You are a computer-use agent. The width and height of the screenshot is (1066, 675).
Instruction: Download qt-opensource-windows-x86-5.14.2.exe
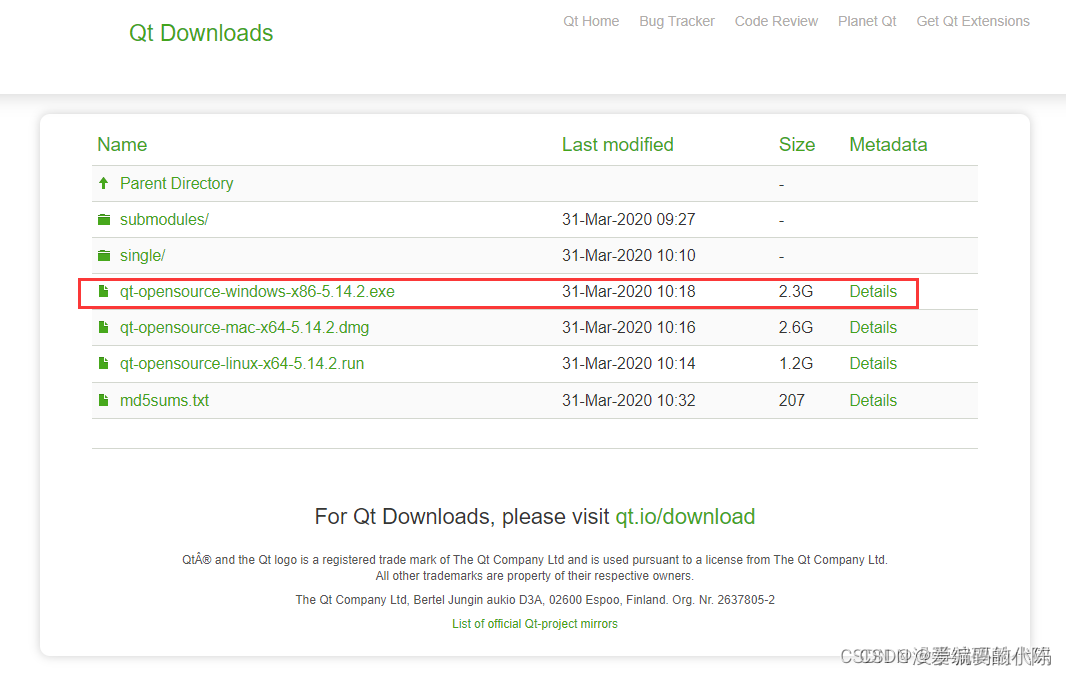[257, 292]
